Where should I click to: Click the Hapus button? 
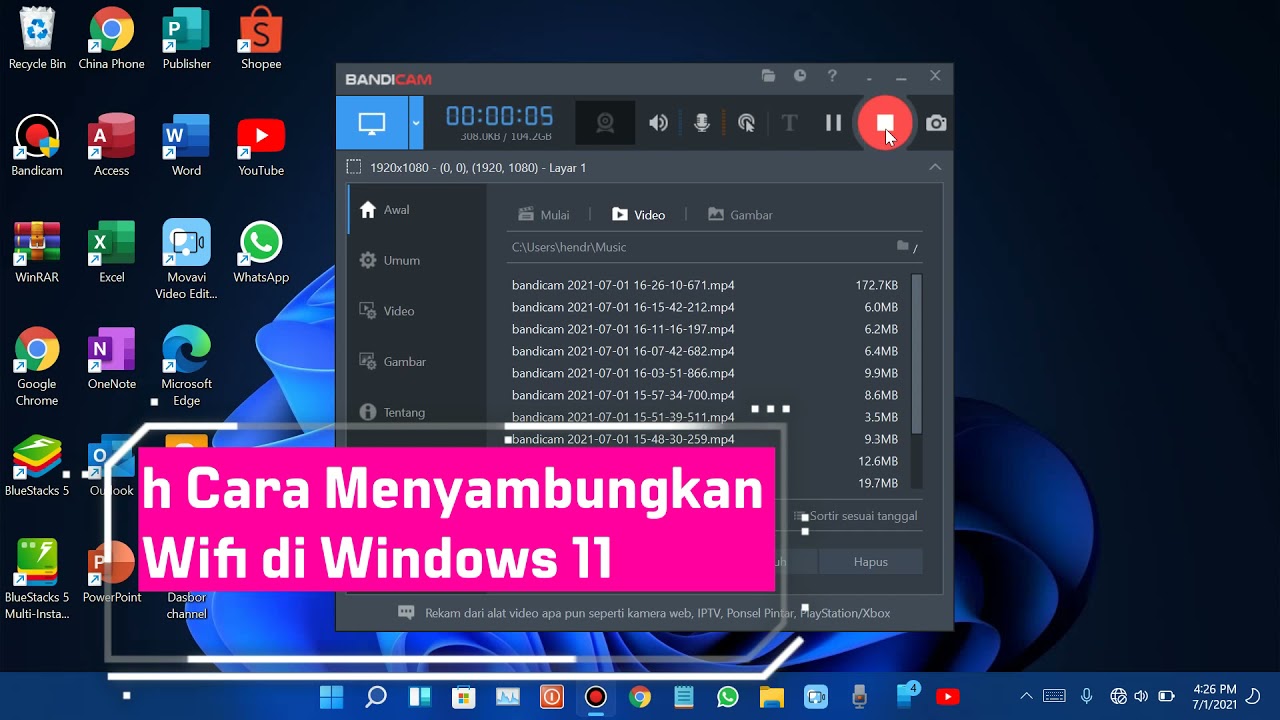point(870,562)
